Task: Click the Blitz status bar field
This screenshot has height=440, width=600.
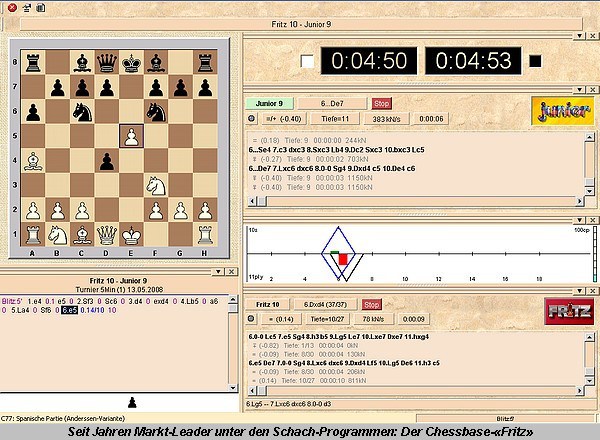Action: (505, 418)
